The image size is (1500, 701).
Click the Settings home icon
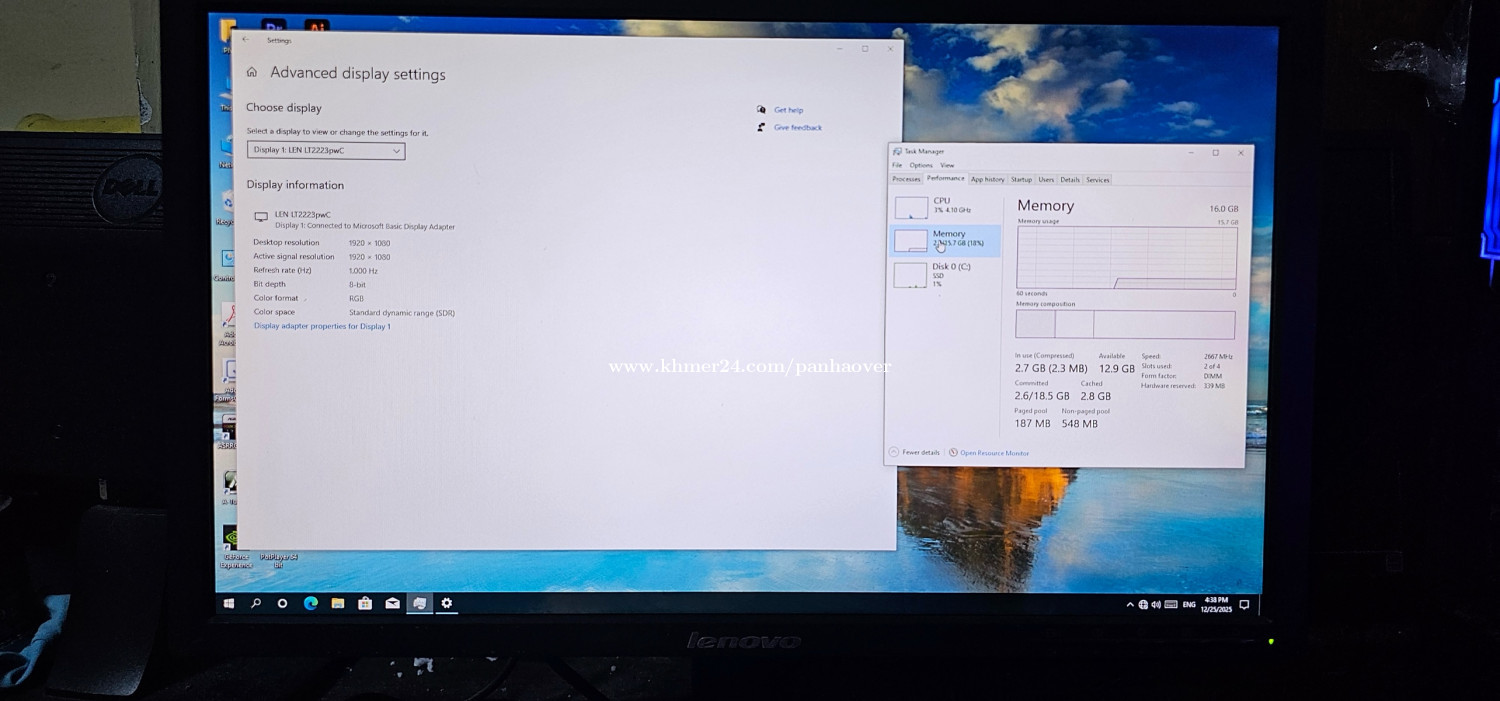point(252,73)
